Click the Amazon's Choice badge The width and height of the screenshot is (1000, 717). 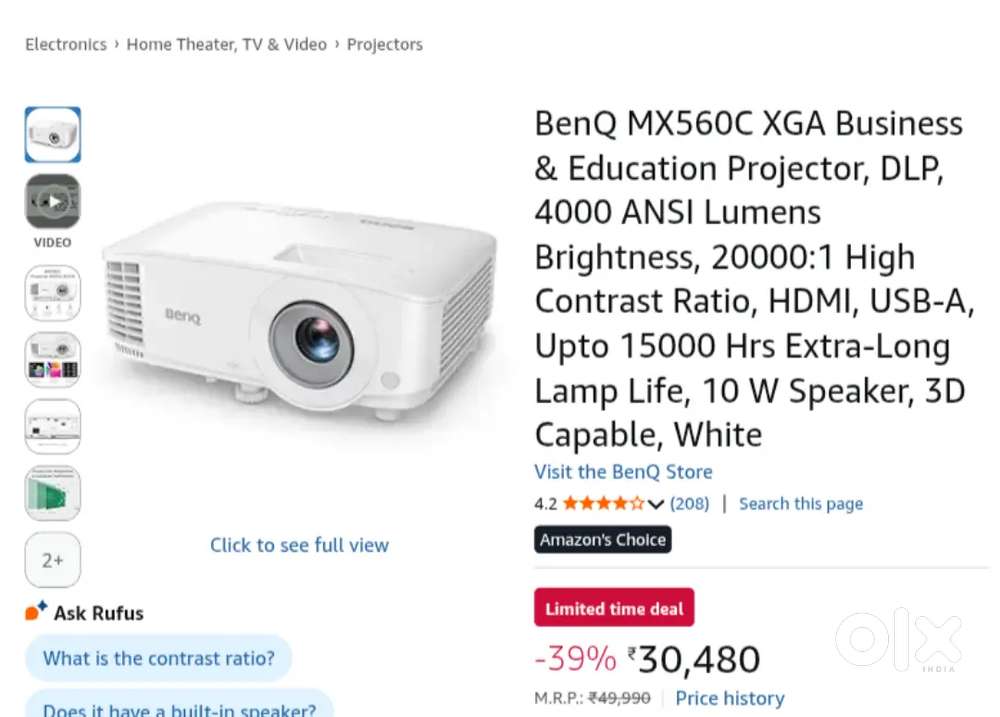tap(603, 540)
